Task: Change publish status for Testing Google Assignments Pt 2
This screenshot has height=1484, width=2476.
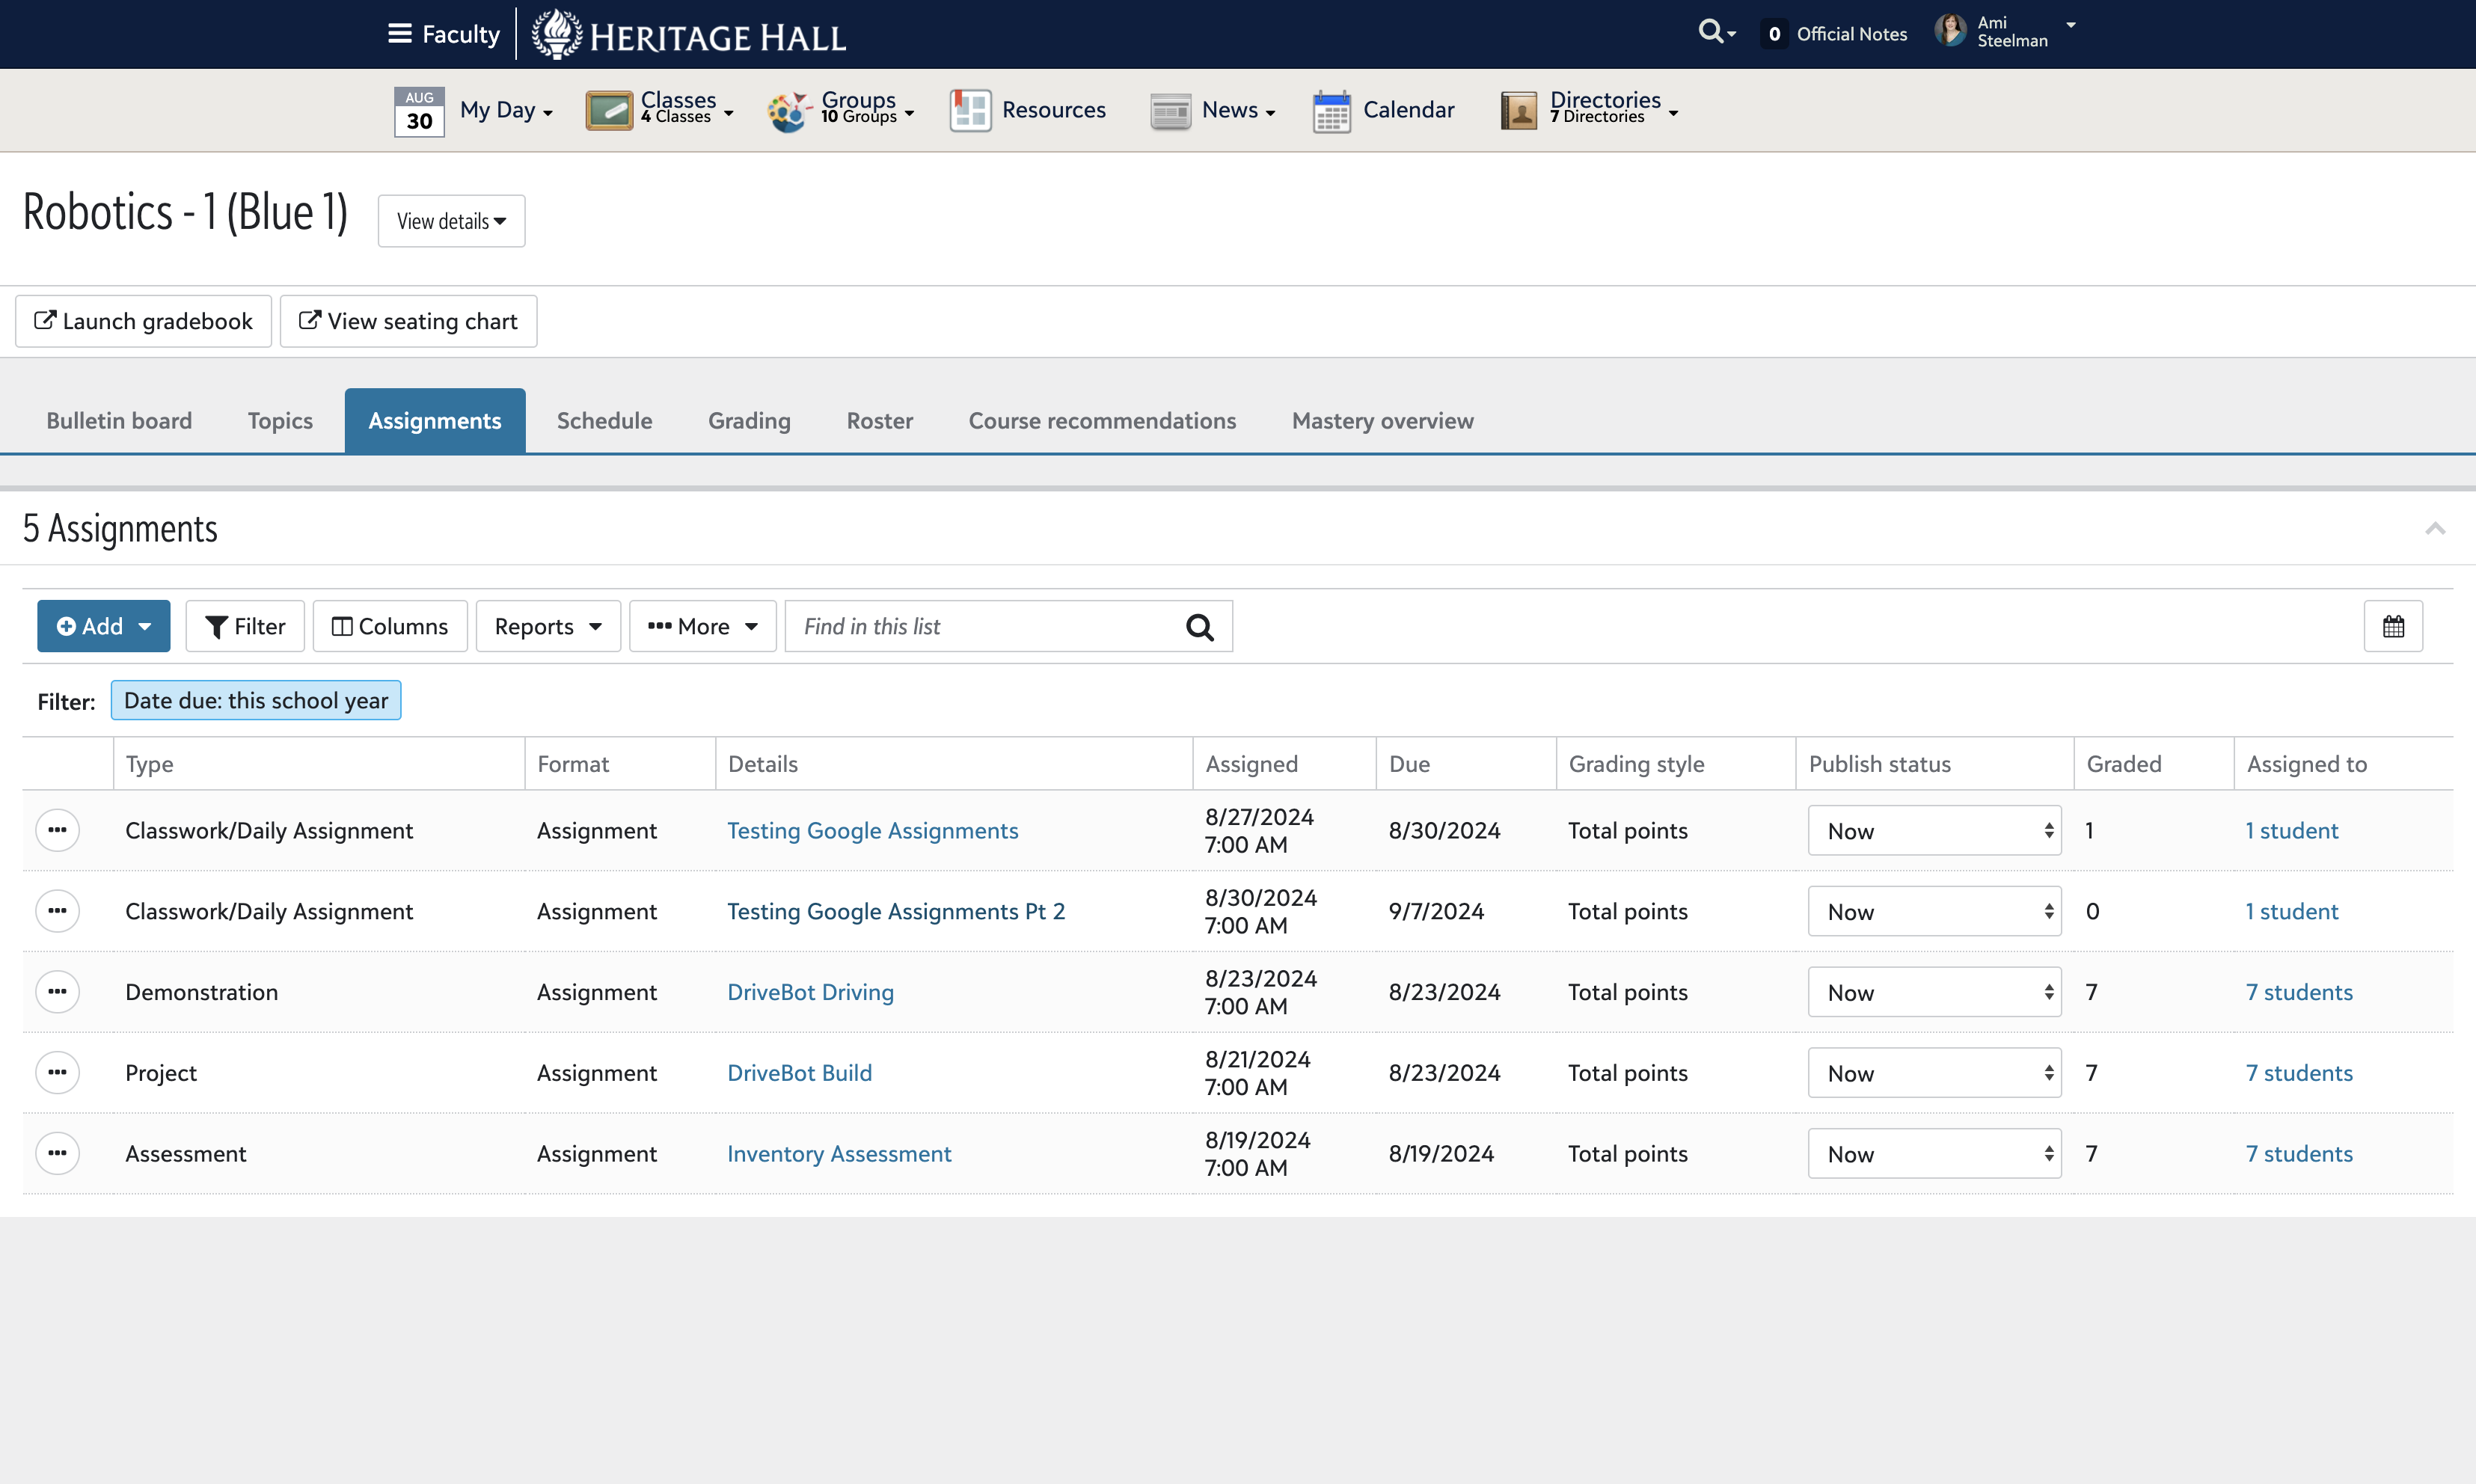Action: click(x=1935, y=911)
